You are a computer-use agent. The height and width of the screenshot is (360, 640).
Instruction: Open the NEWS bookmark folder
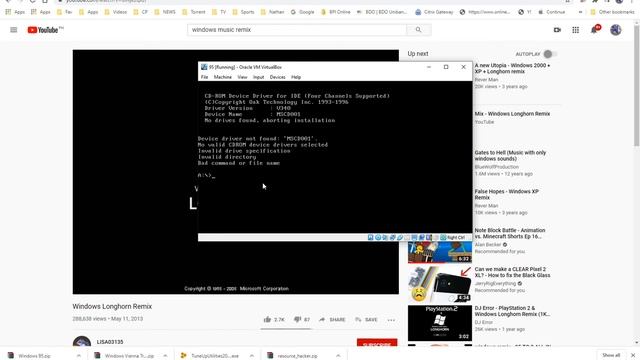point(165,12)
